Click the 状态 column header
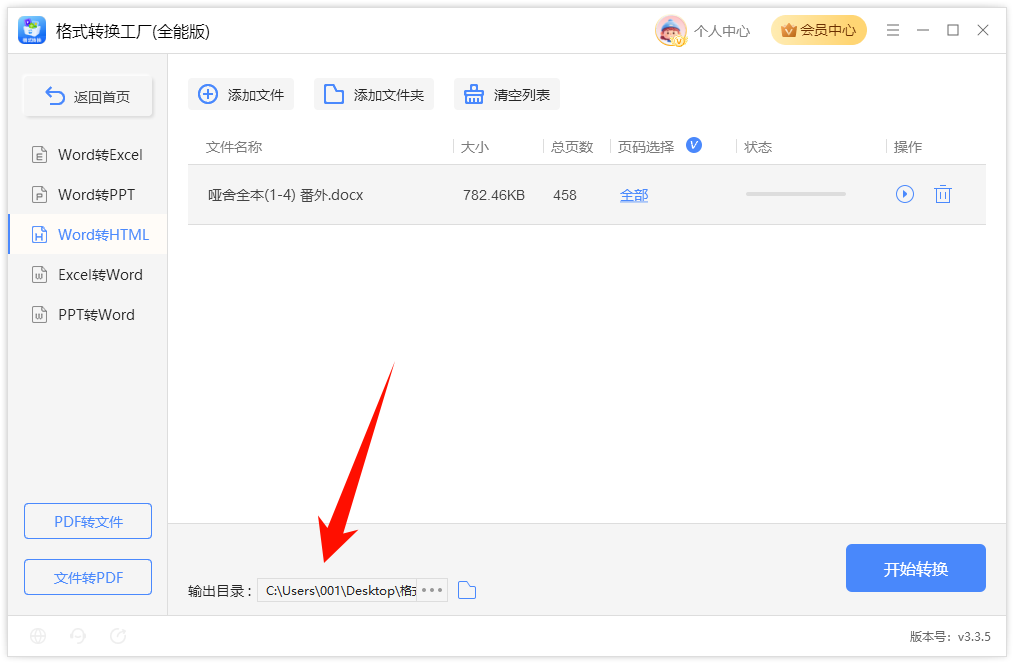1014x664 pixels. (x=758, y=147)
